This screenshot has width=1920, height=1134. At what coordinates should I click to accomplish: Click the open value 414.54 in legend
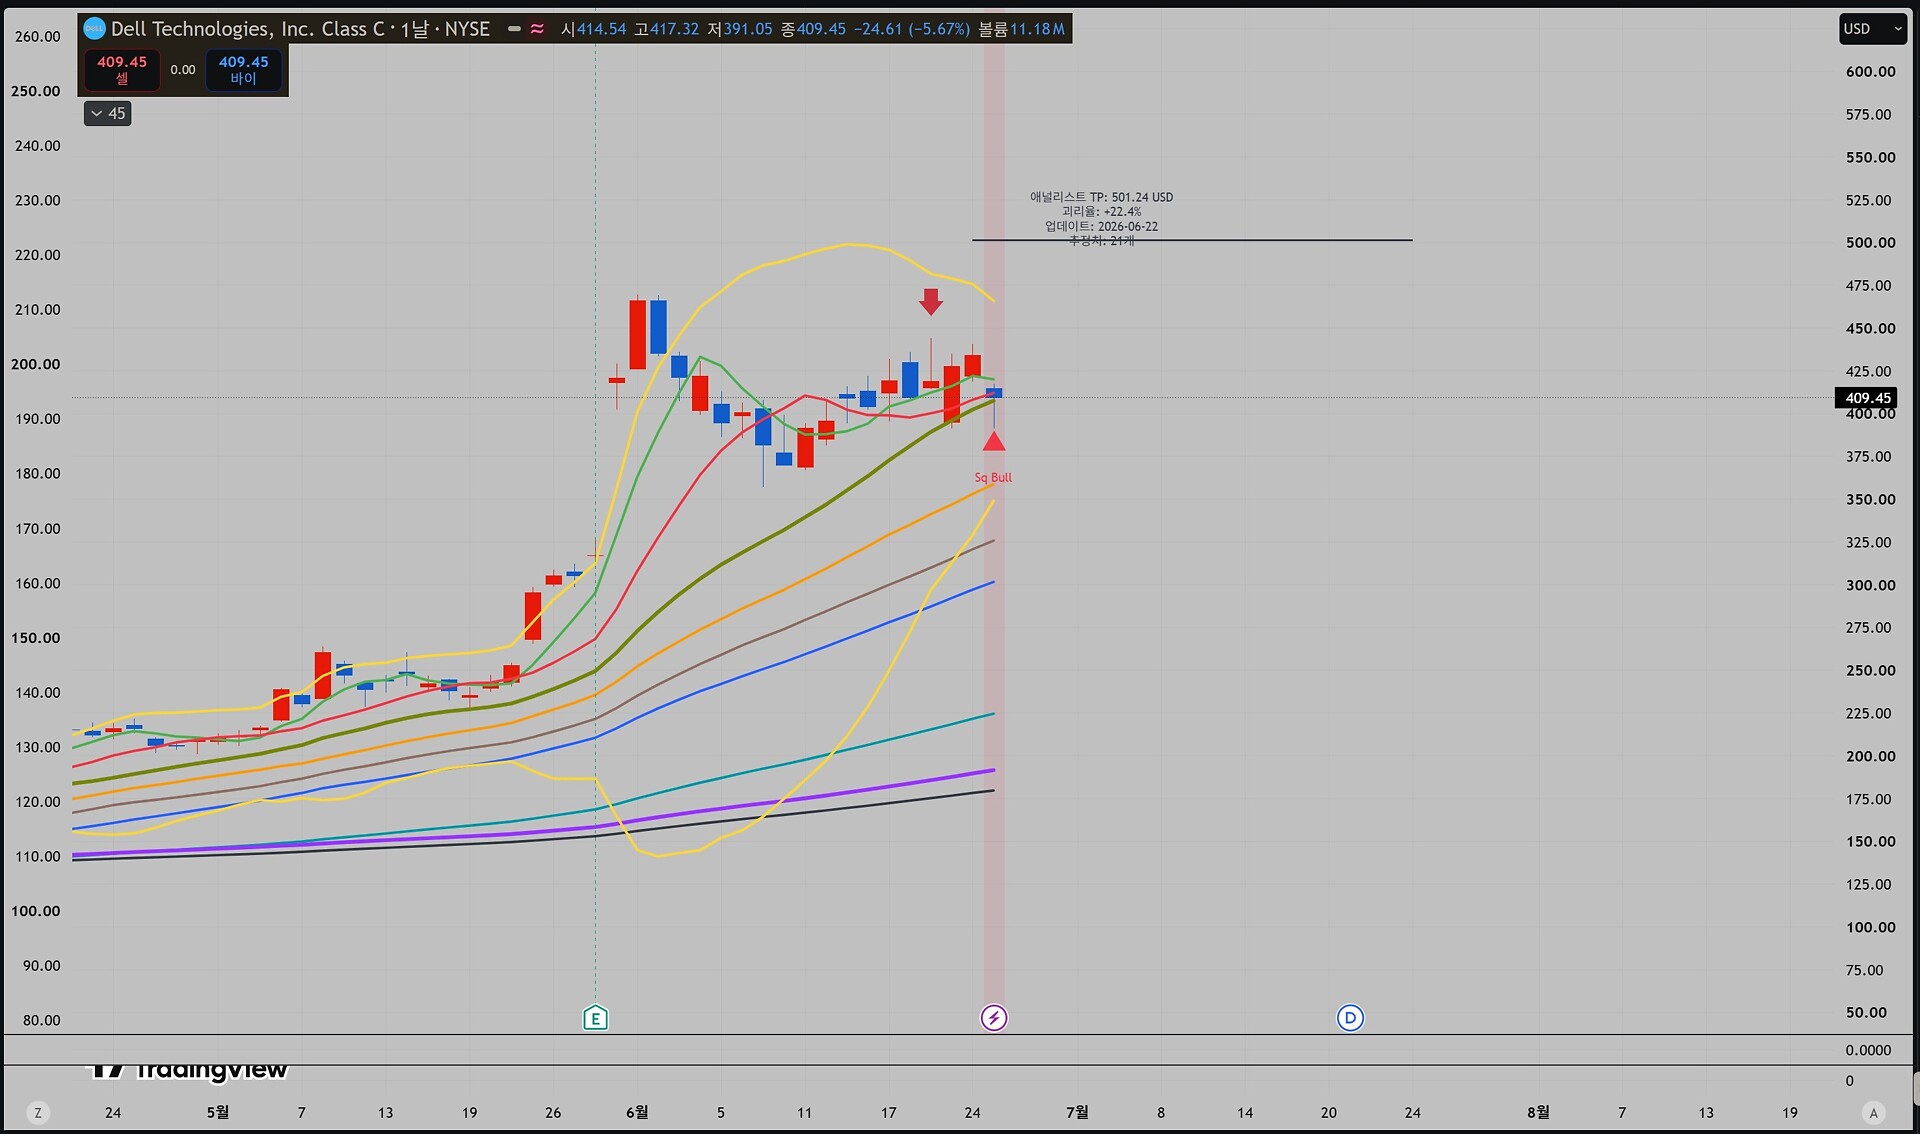tap(601, 29)
